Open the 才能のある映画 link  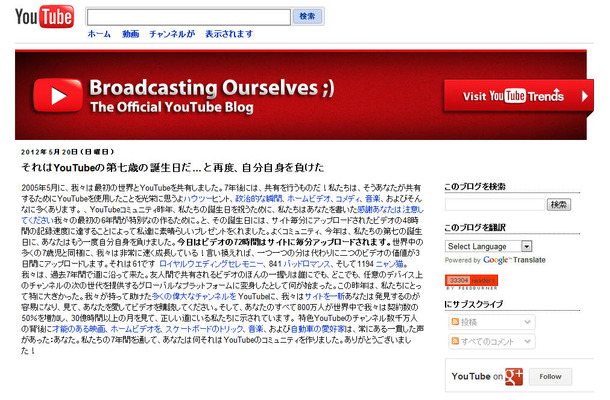pos(79,329)
